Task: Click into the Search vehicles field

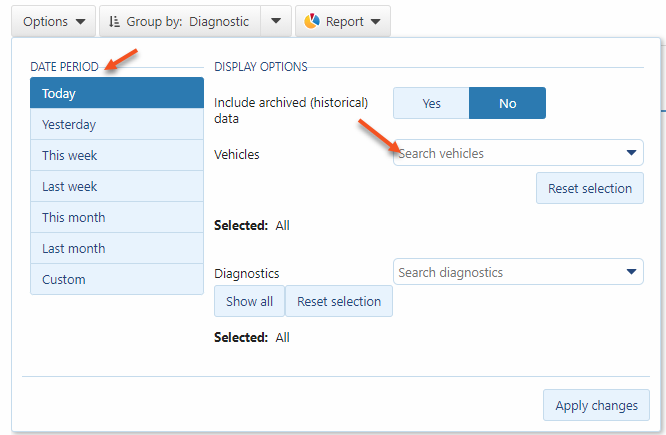Action: pyautogui.click(x=505, y=153)
